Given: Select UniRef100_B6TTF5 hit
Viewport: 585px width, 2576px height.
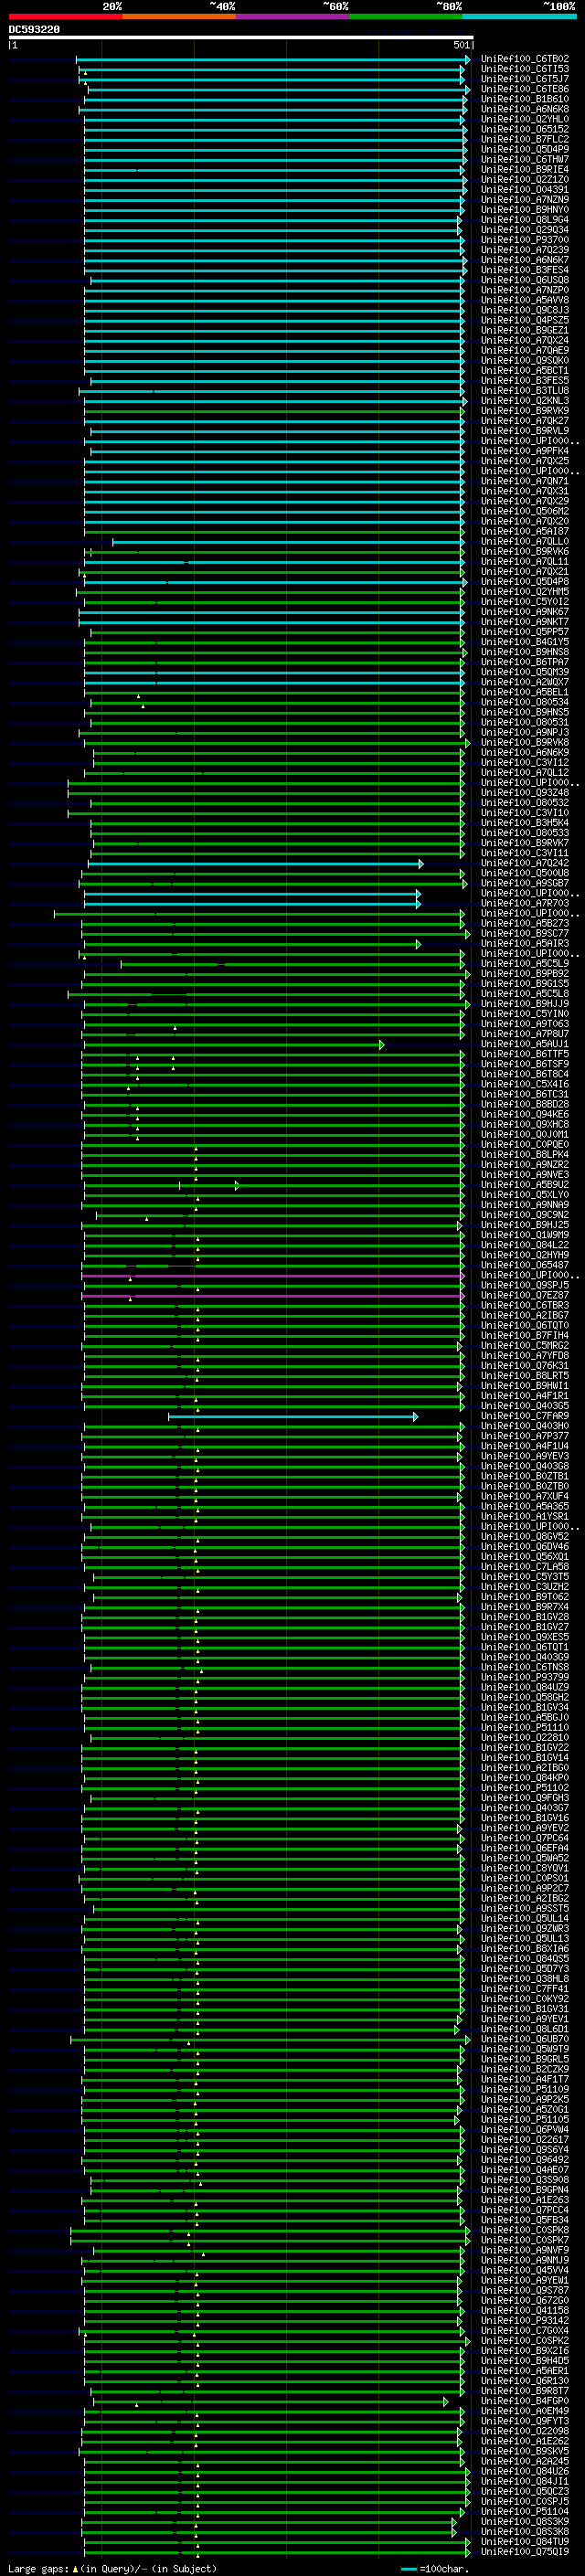Looking at the screenshot, I should click(525, 1054).
